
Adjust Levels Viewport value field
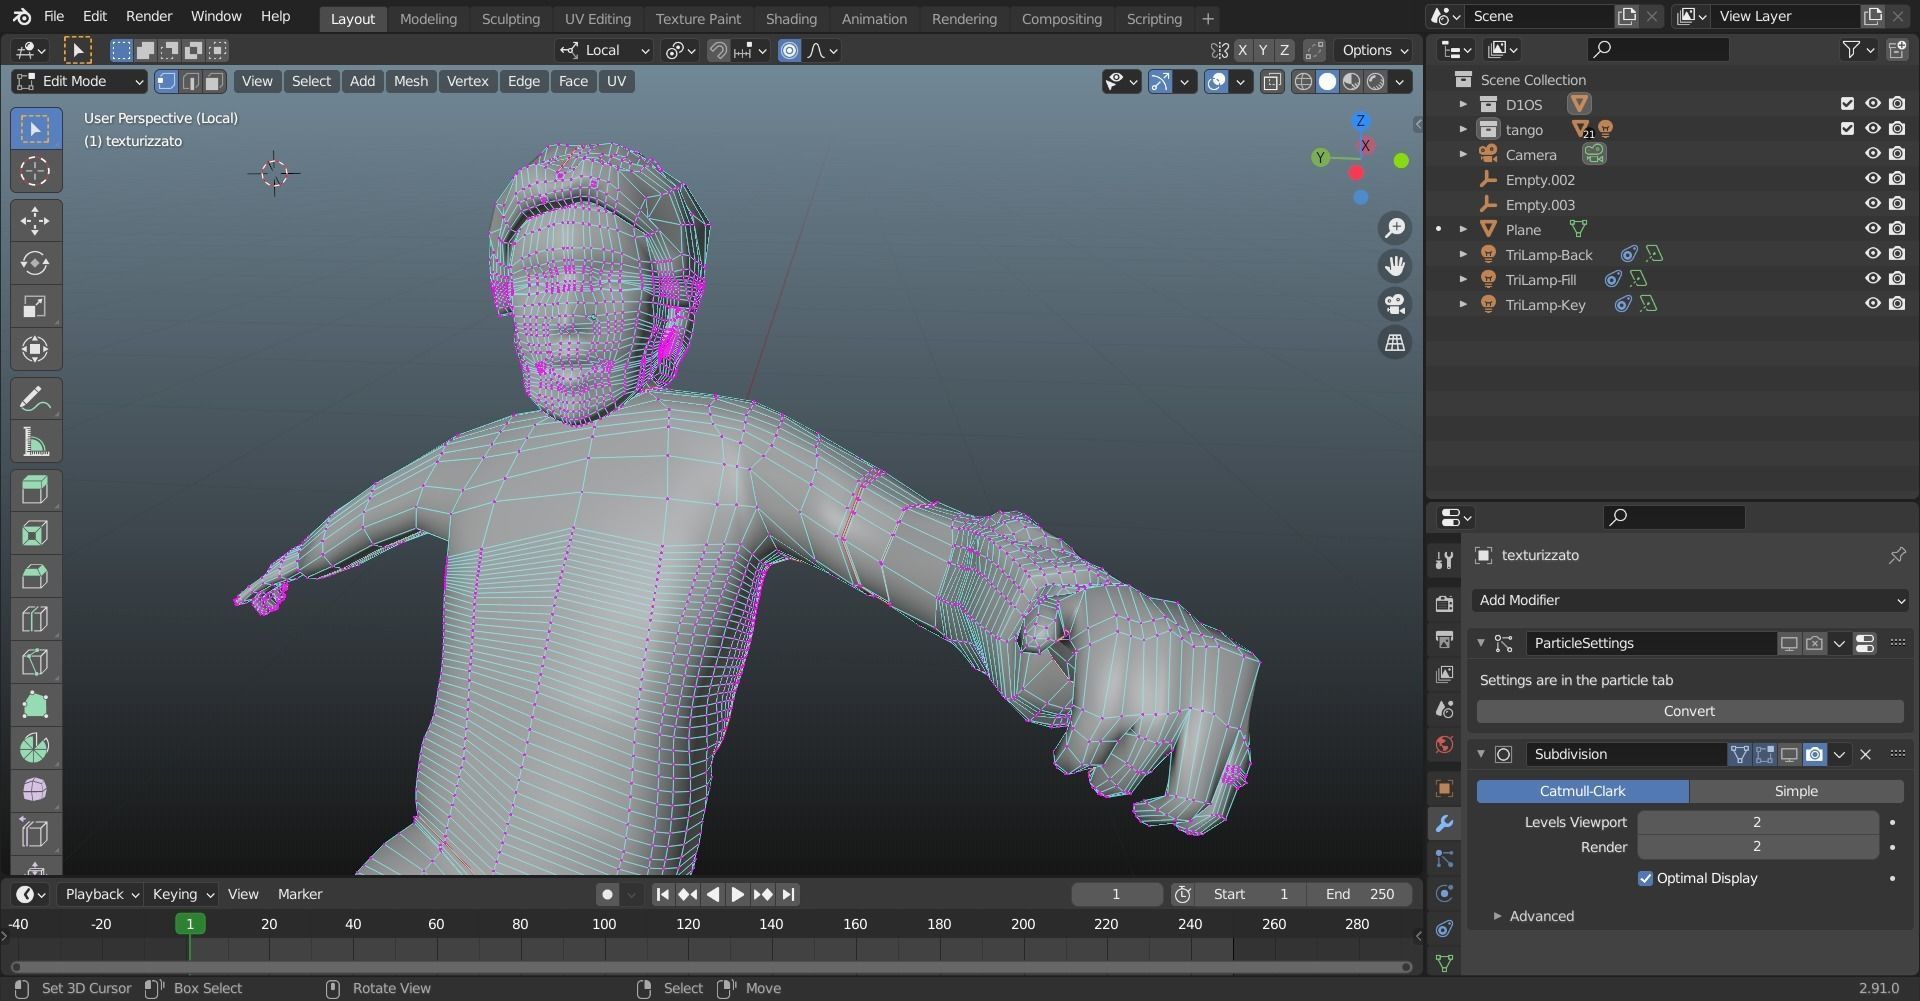point(1757,822)
